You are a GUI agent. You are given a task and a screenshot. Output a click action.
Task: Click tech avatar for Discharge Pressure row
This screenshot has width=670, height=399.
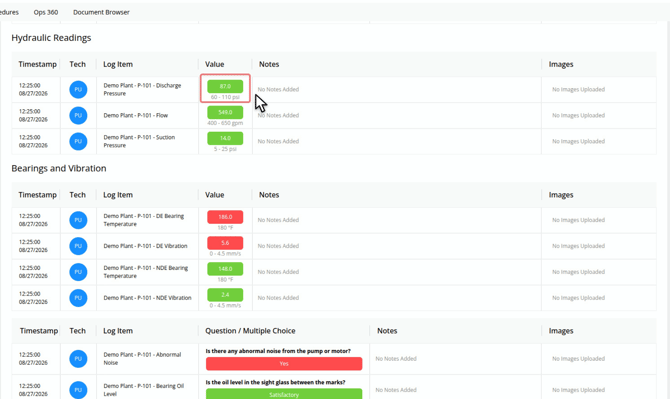[x=78, y=90]
